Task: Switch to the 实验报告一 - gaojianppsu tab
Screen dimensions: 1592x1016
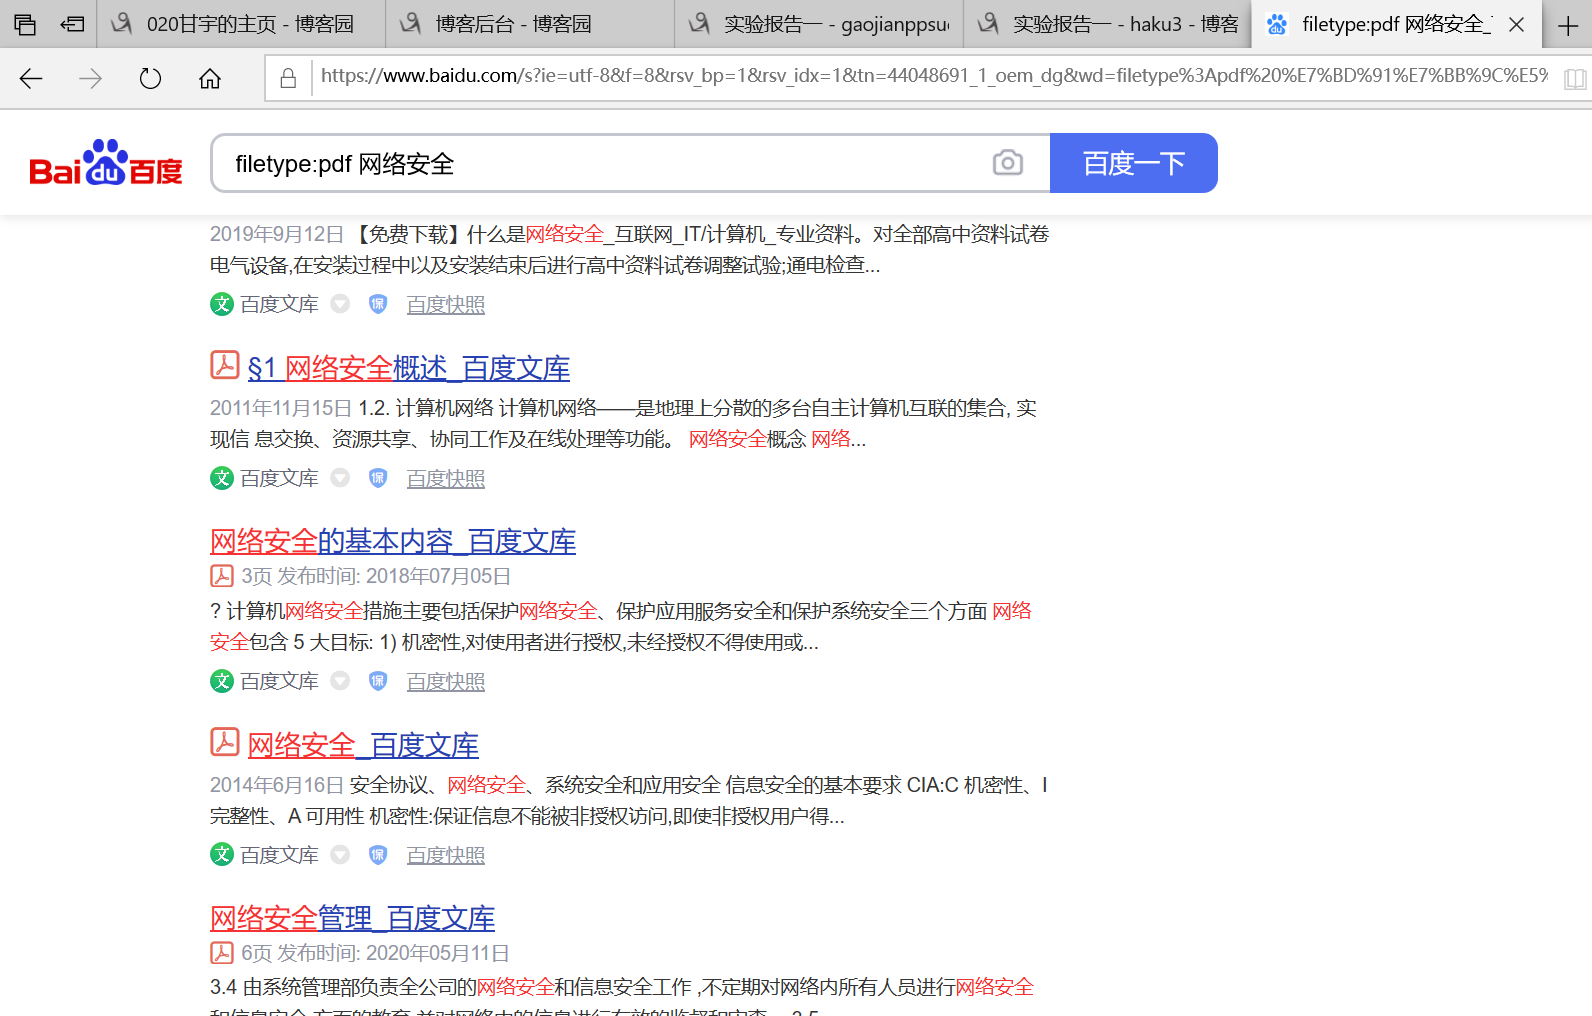Action: tap(819, 24)
